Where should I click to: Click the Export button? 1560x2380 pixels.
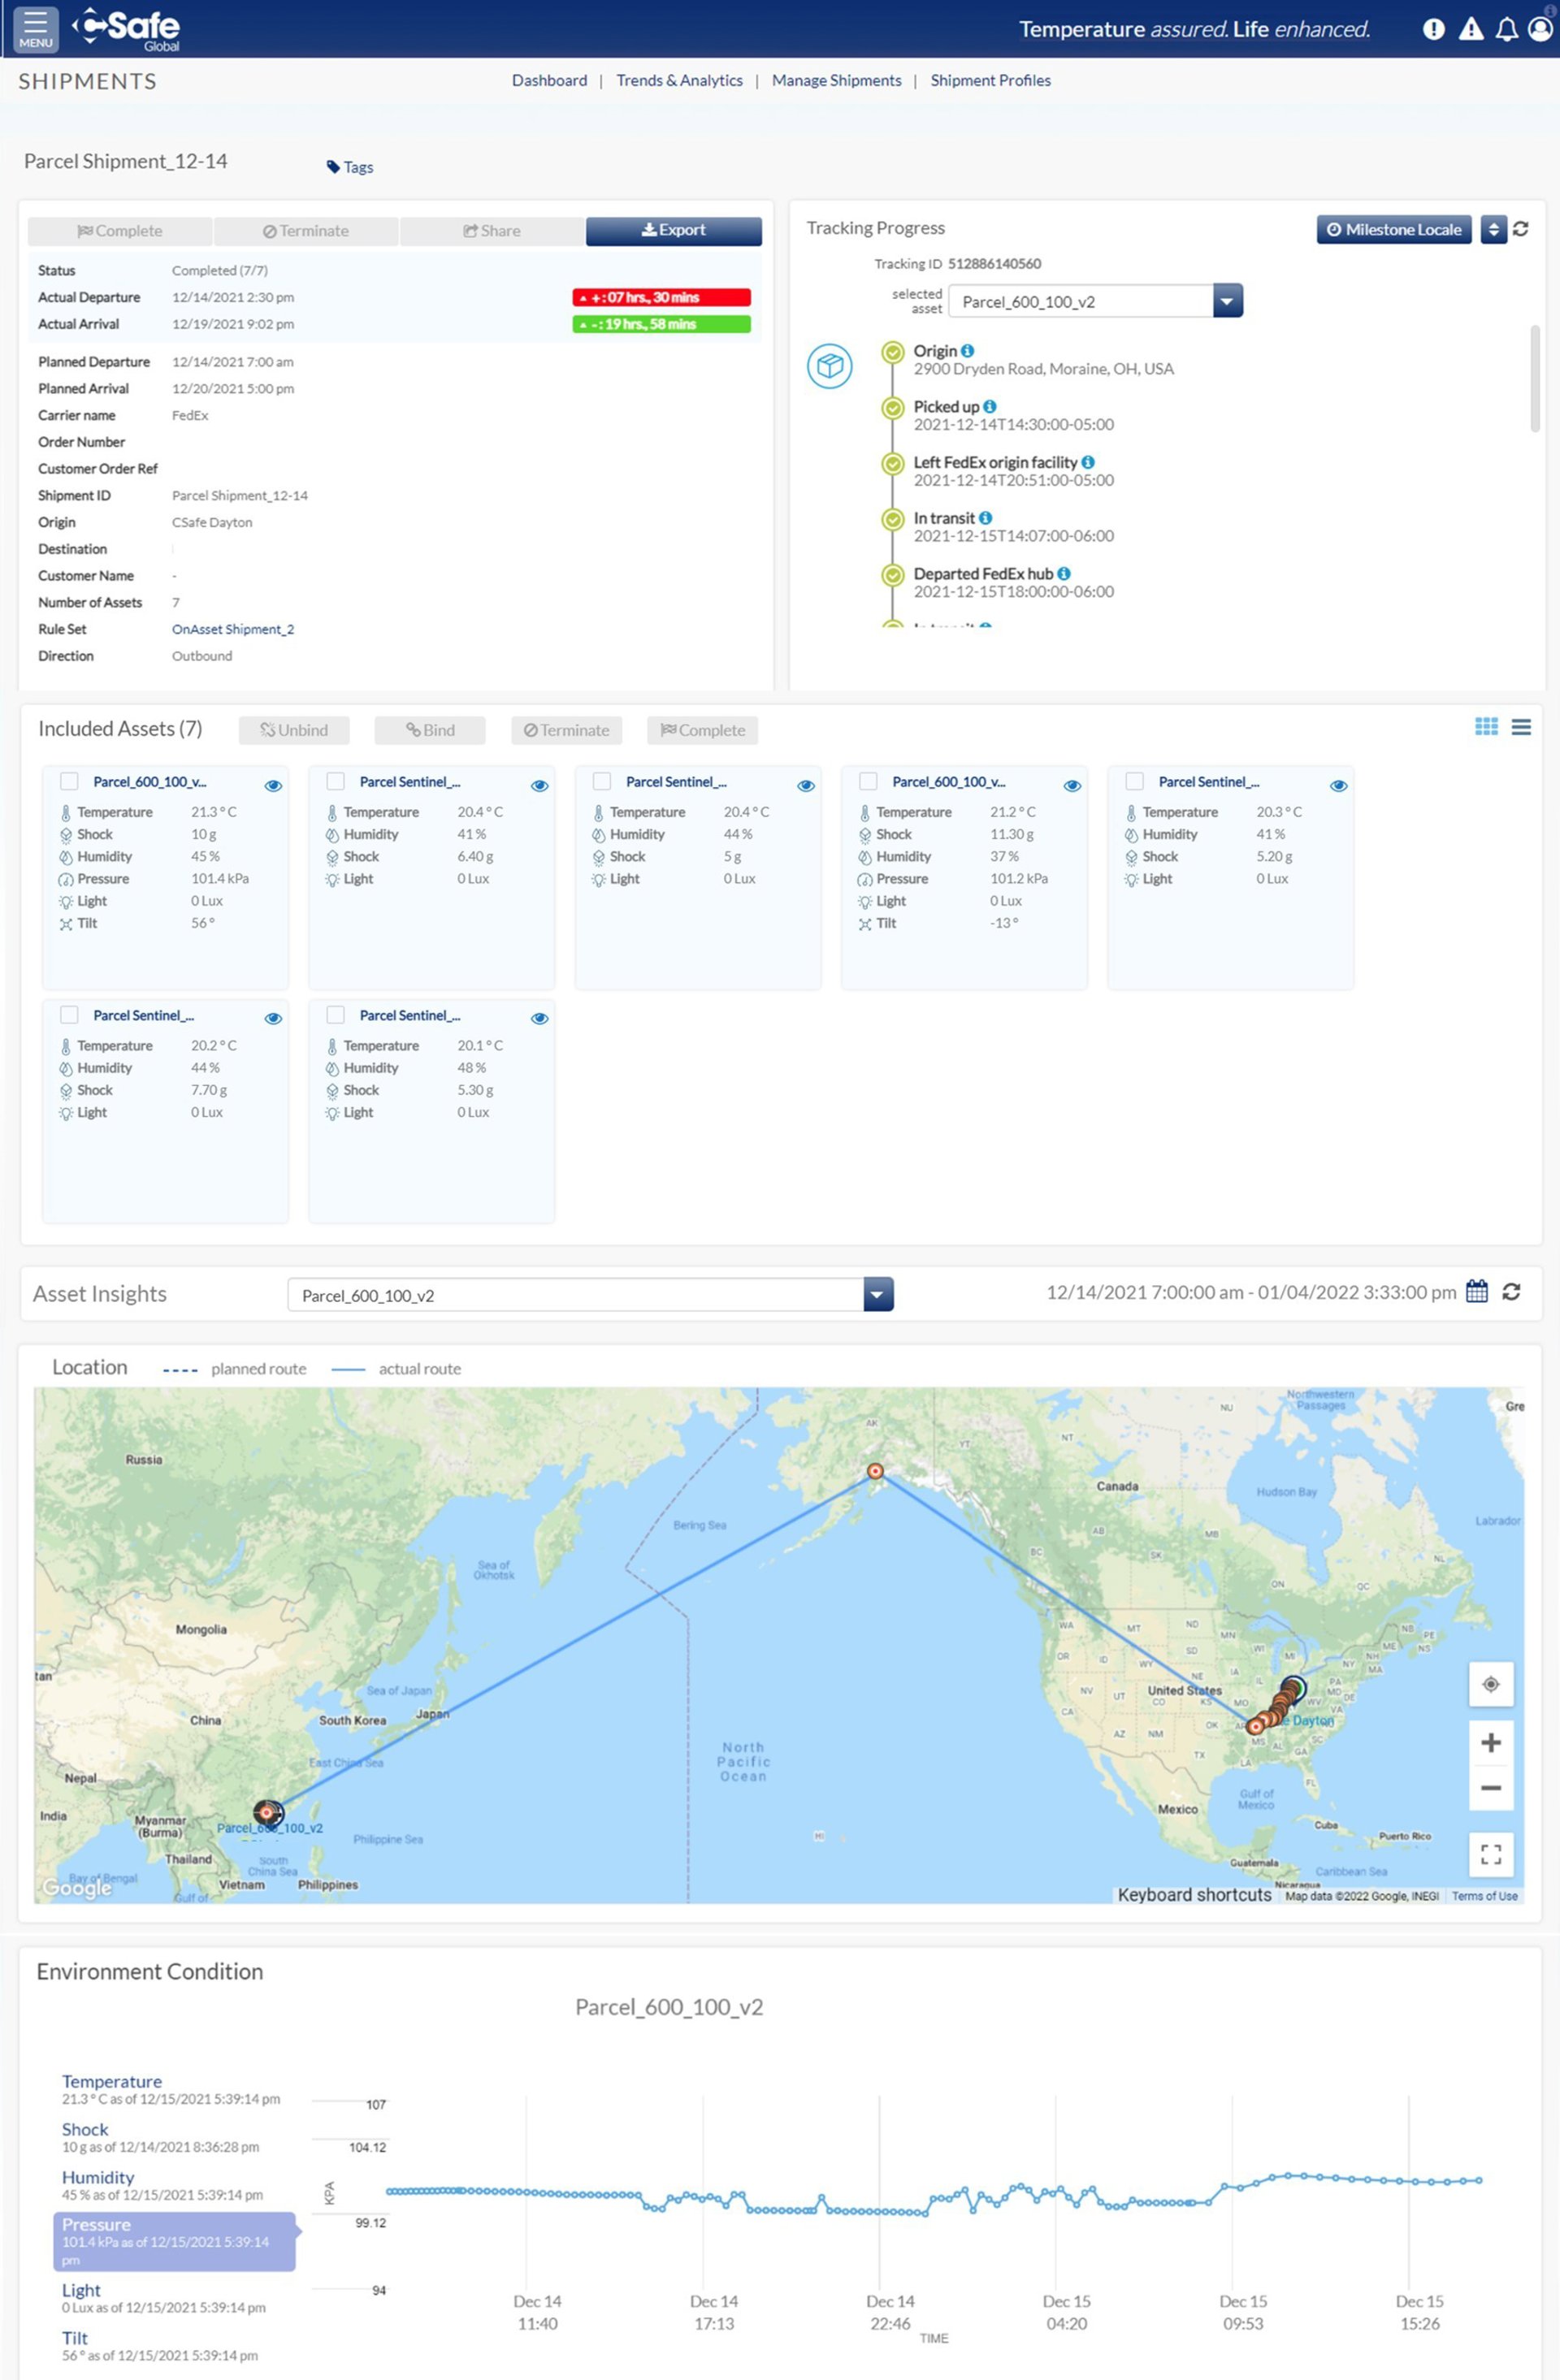coord(673,230)
